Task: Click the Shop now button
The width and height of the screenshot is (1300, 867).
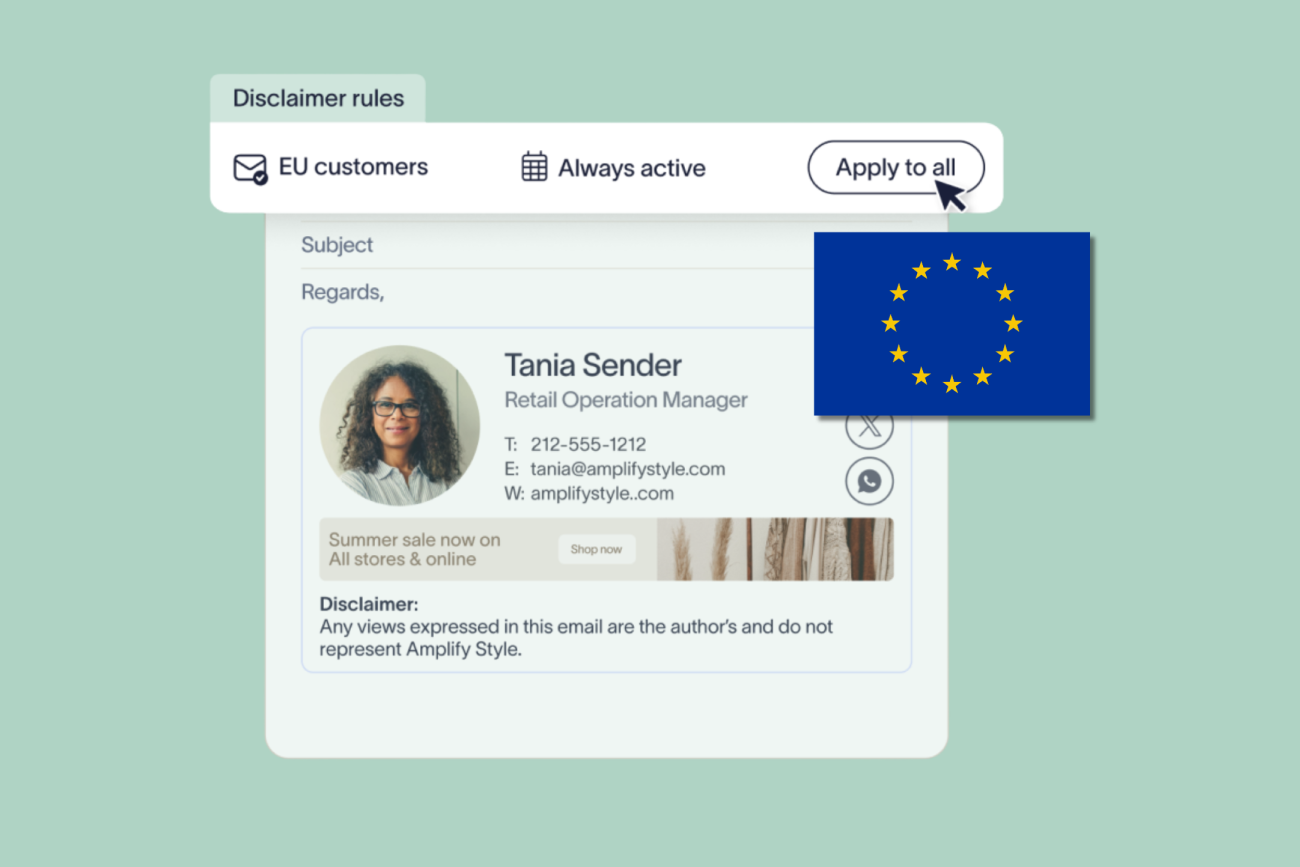Action: pyautogui.click(x=596, y=549)
